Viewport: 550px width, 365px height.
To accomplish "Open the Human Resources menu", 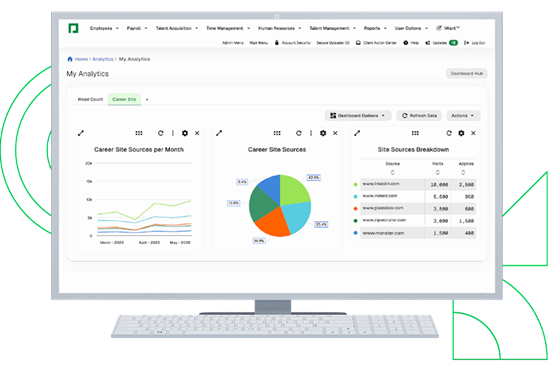I will pyautogui.click(x=280, y=28).
